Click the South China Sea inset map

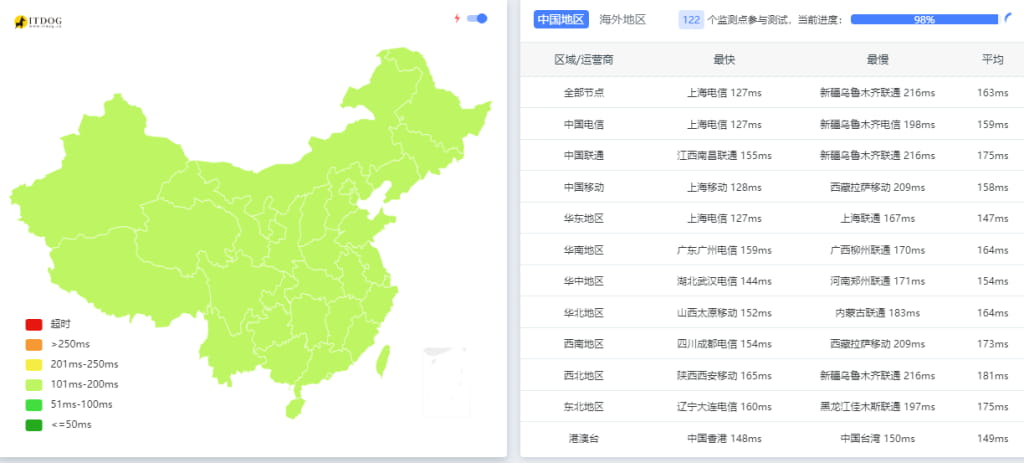445,380
